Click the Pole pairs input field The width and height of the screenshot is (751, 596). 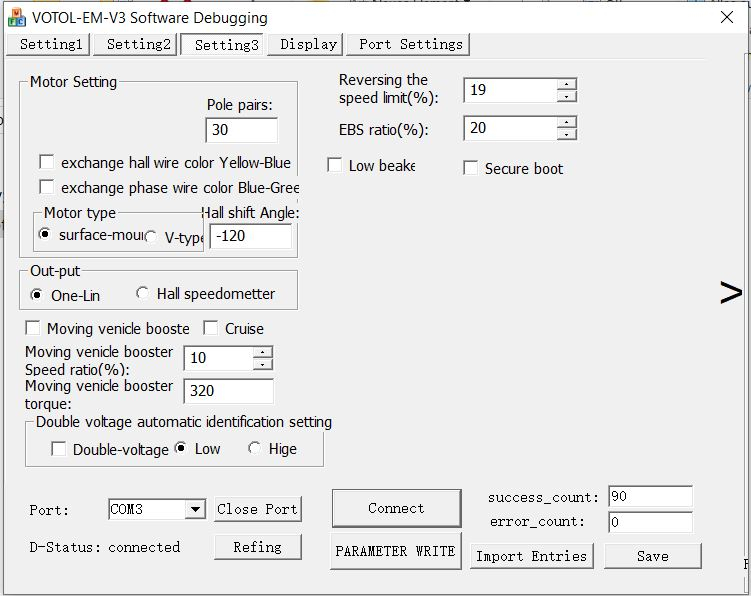[x=241, y=130]
